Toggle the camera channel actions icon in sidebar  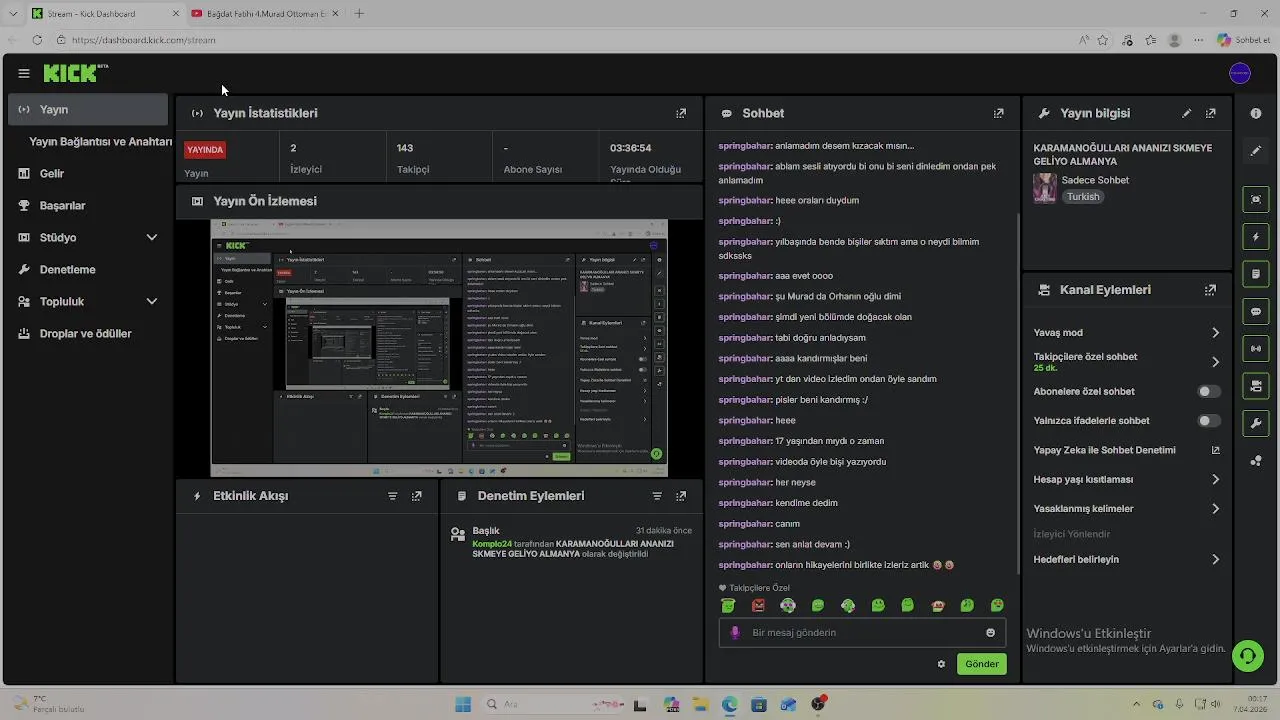coord(1256,386)
